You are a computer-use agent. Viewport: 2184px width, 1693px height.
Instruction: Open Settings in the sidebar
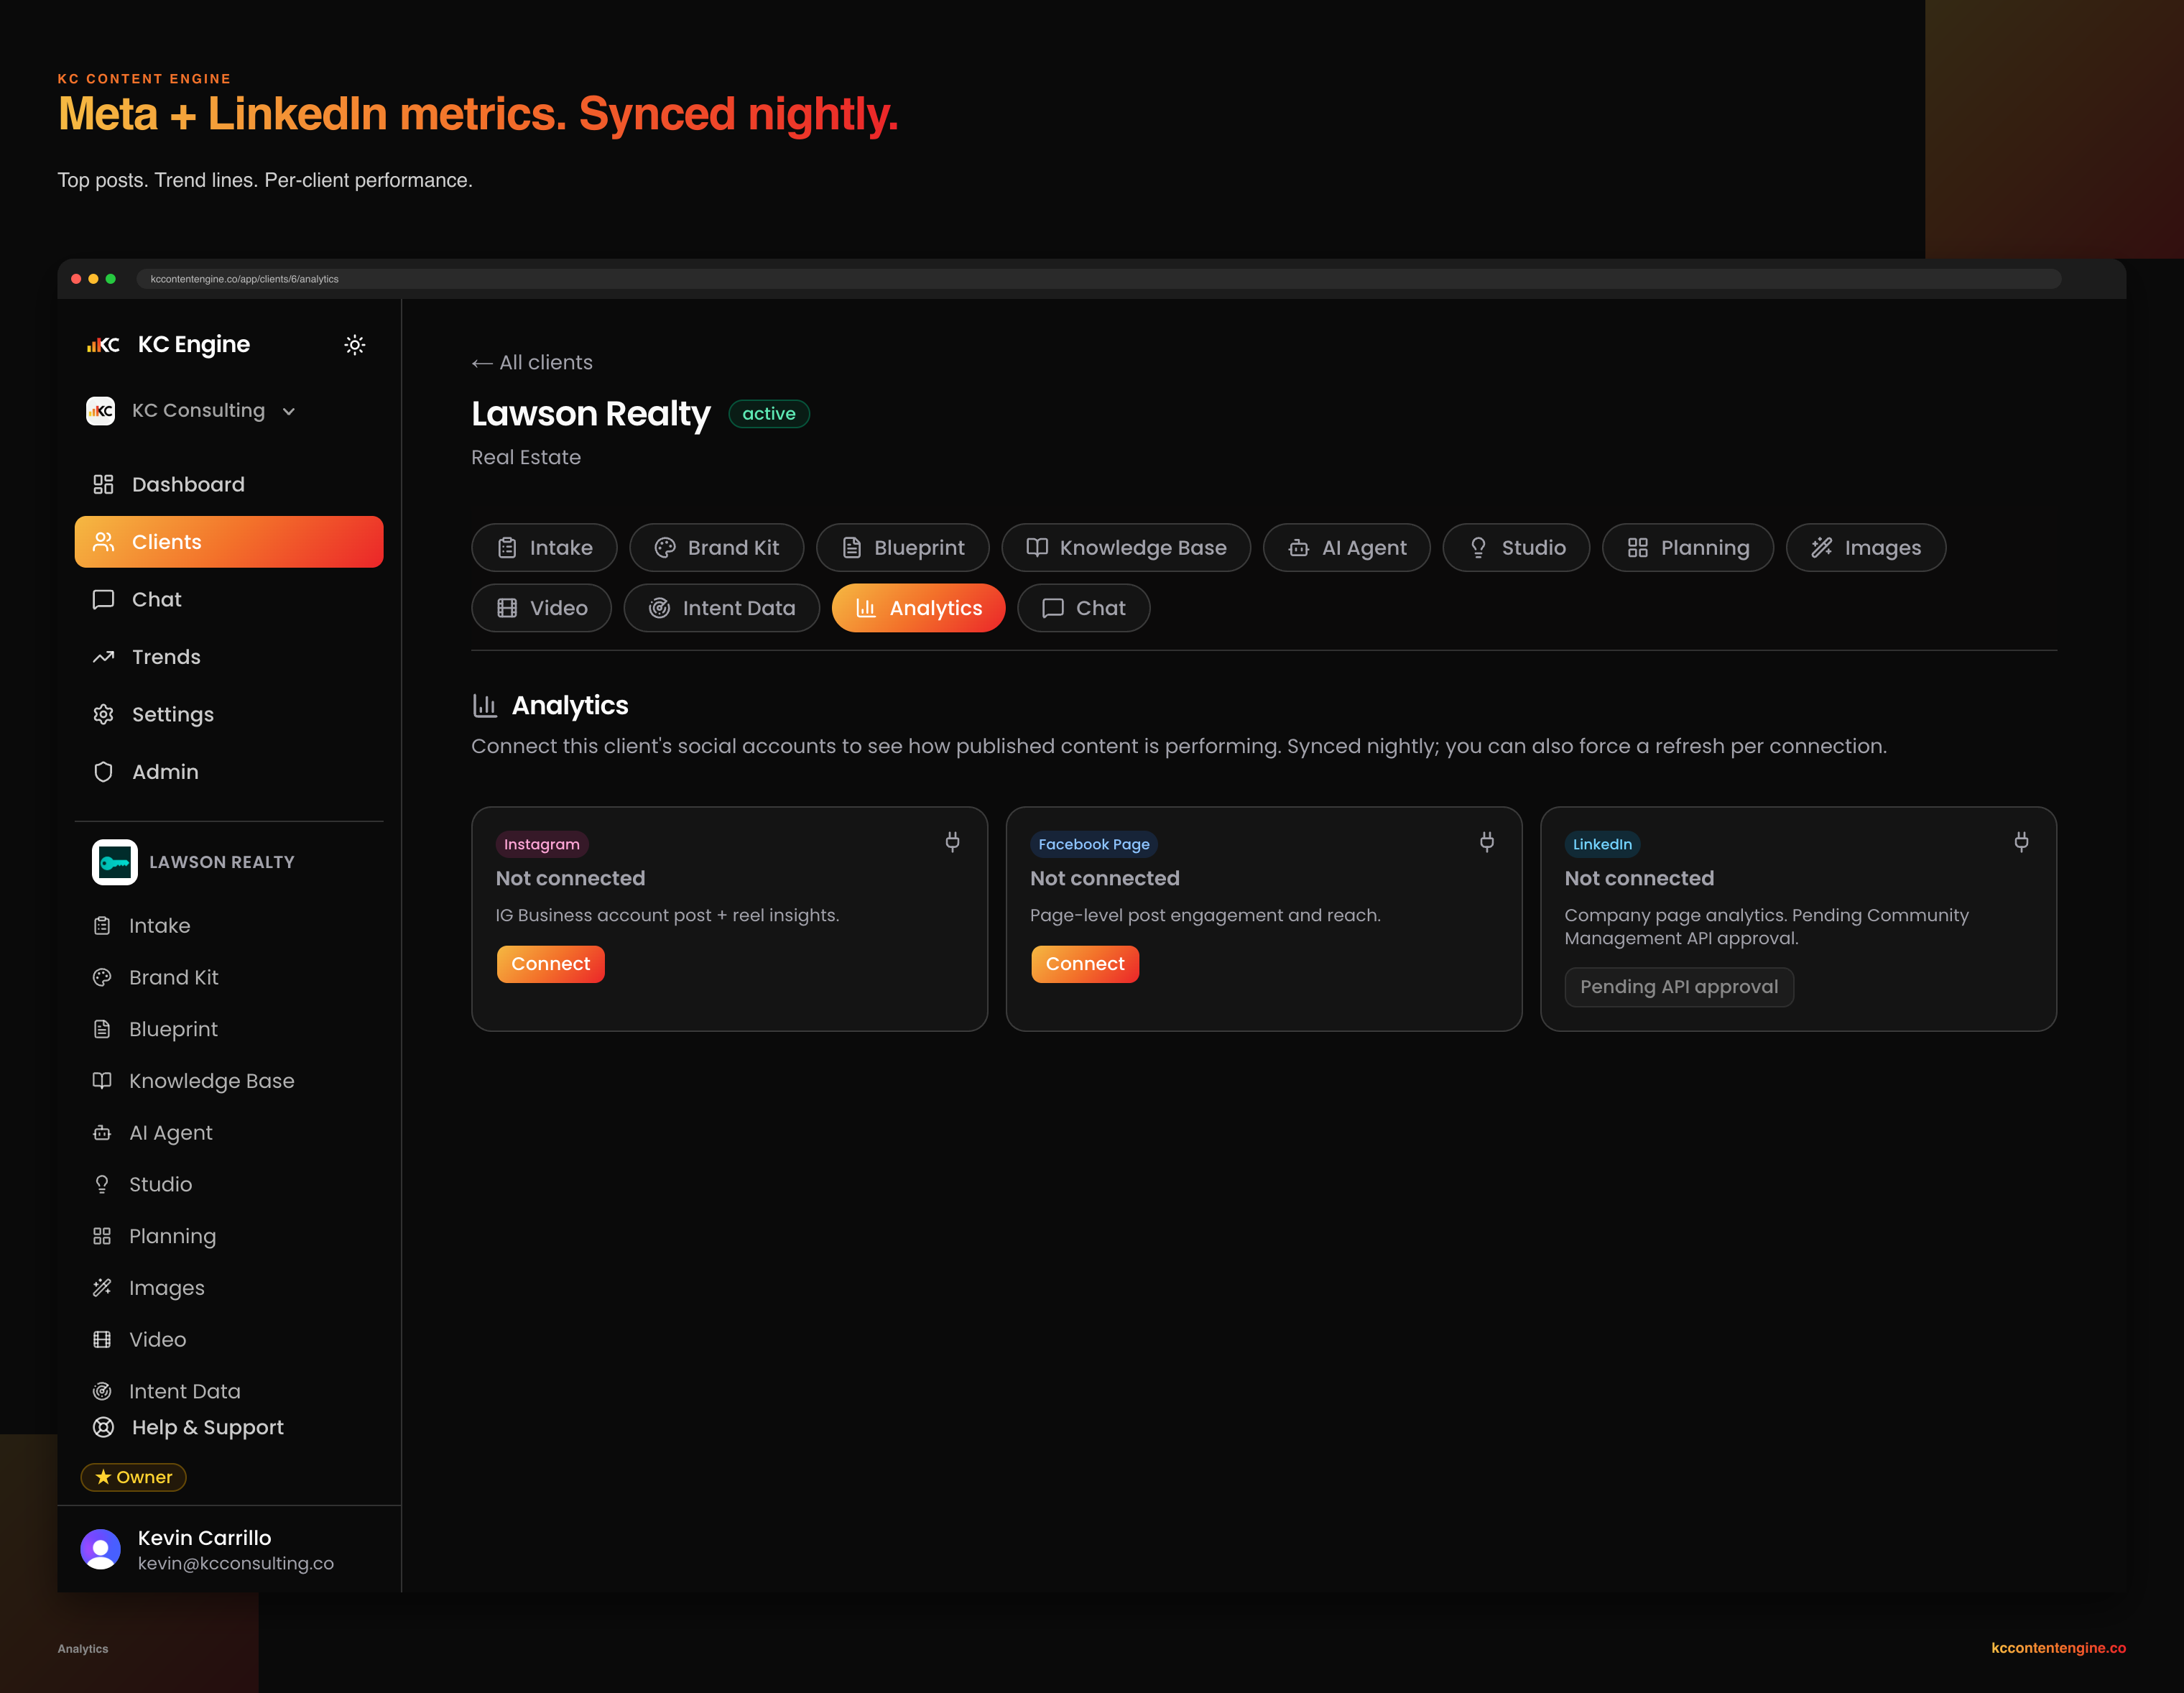229,714
